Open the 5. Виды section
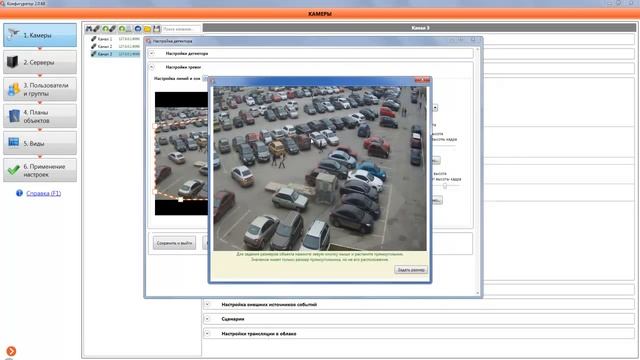 pyautogui.click(x=40, y=143)
